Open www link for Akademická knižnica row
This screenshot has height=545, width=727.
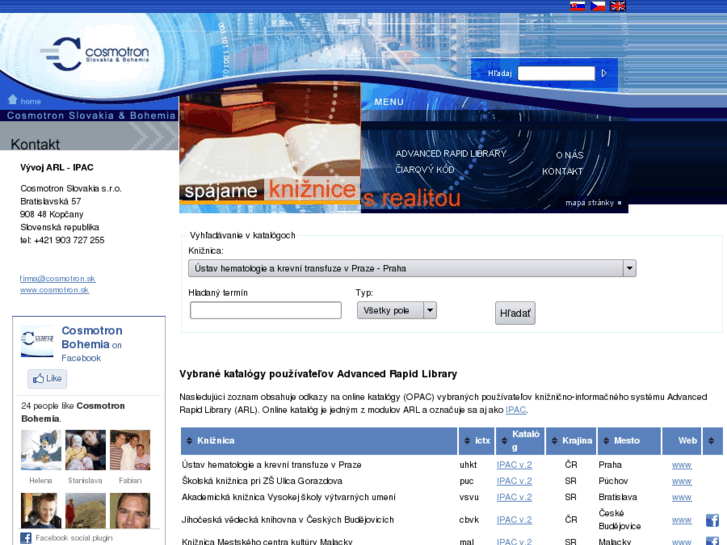click(682, 497)
